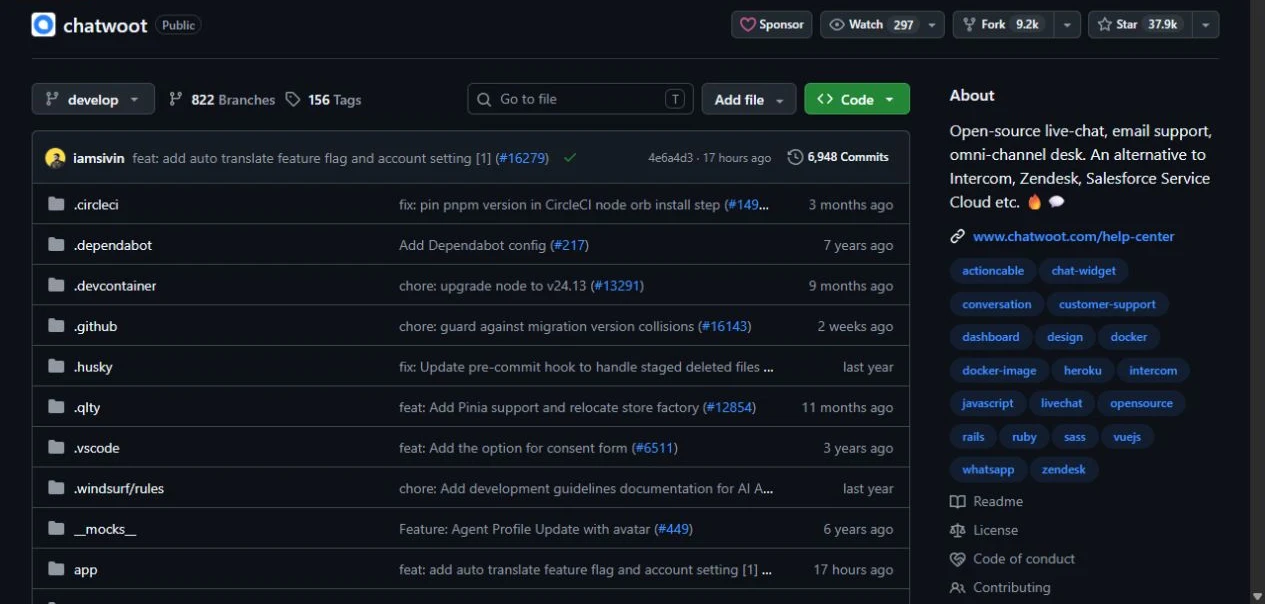Open the .dependabot folder
The image size is (1265, 604).
tap(113, 245)
